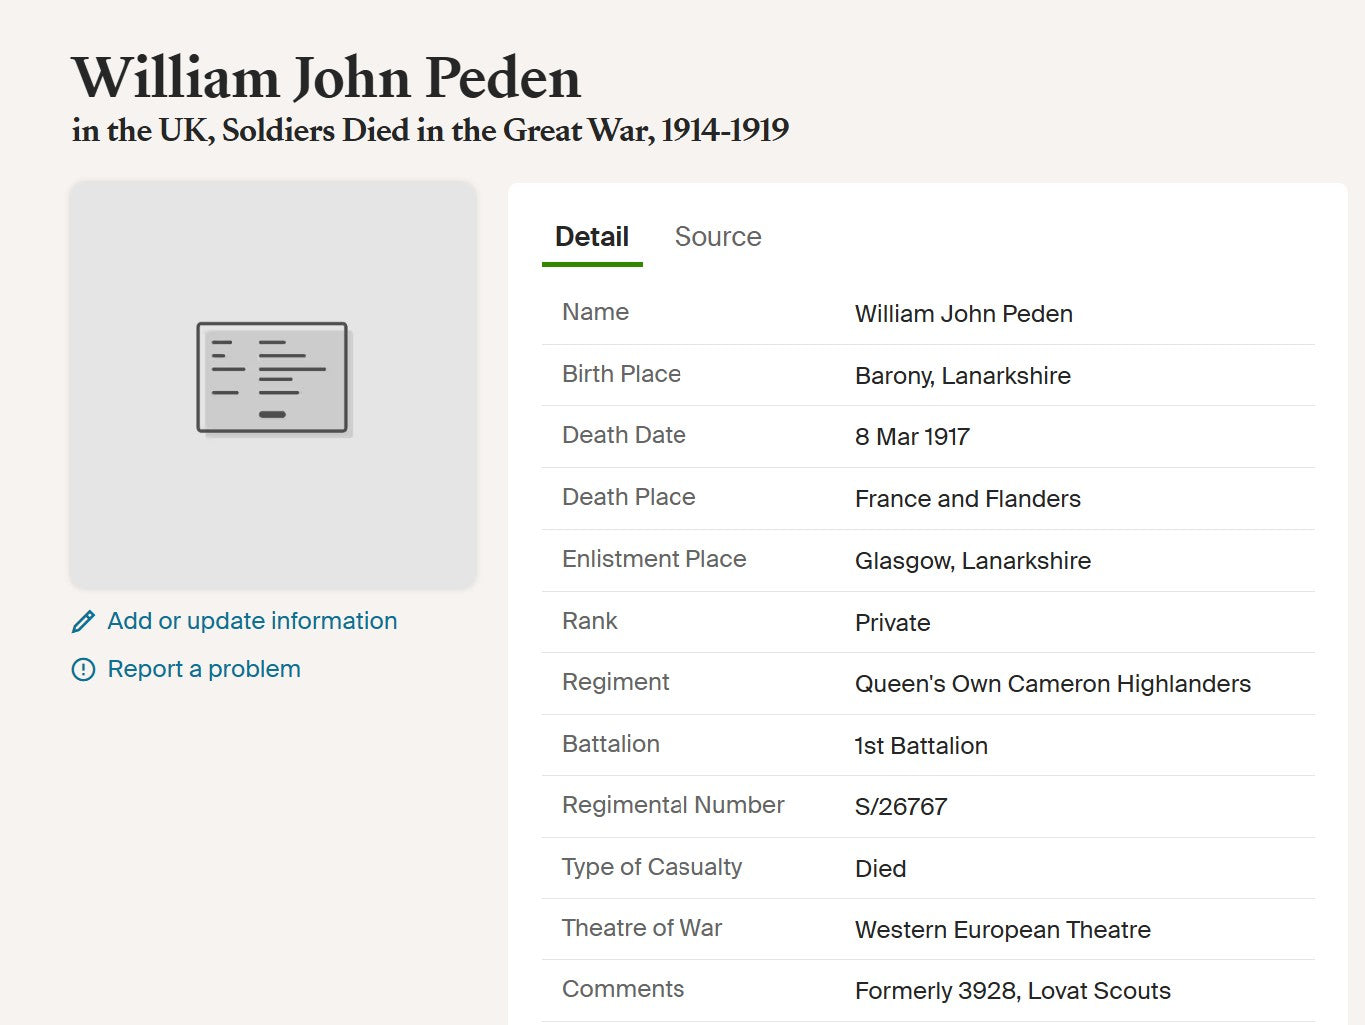Image resolution: width=1365 pixels, height=1025 pixels.
Task: Click the Soldiers Died in the Great War subtitle
Action: (430, 130)
